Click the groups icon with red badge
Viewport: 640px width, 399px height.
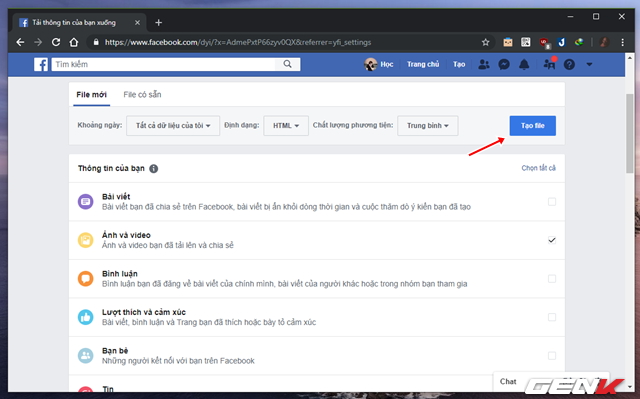pyautogui.click(x=549, y=63)
